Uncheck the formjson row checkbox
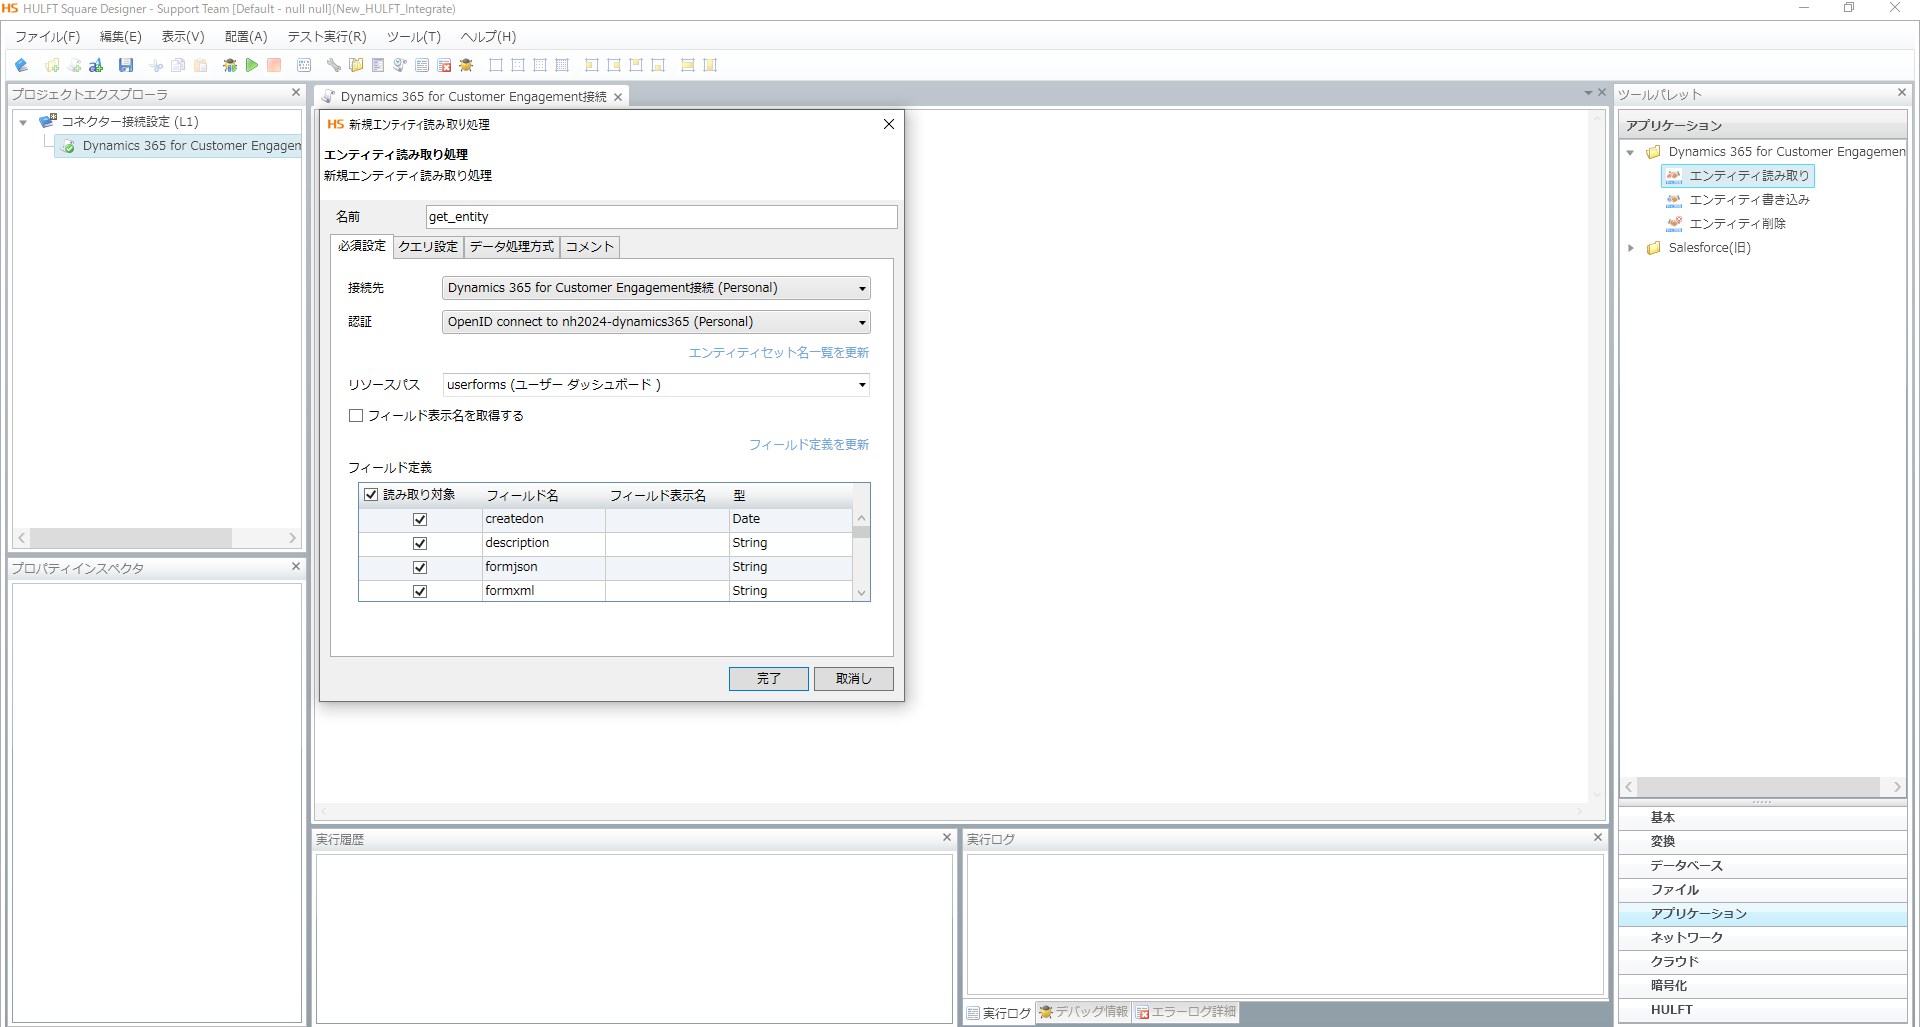This screenshot has height=1027, width=1920. click(x=420, y=567)
